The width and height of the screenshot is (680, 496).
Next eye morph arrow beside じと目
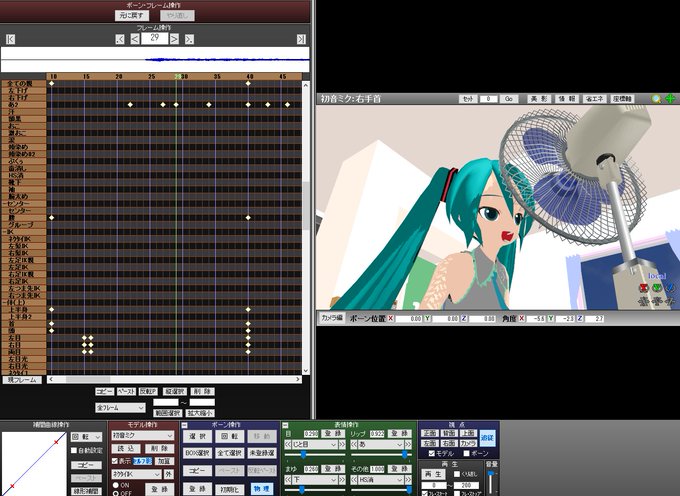(x=342, y=445)
